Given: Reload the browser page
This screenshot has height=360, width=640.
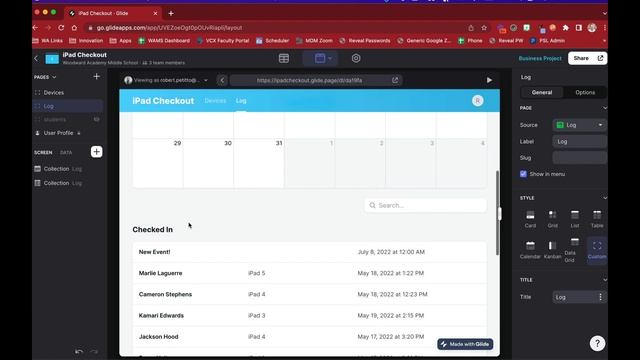Looking at the screenshot, I should (61, 28).
